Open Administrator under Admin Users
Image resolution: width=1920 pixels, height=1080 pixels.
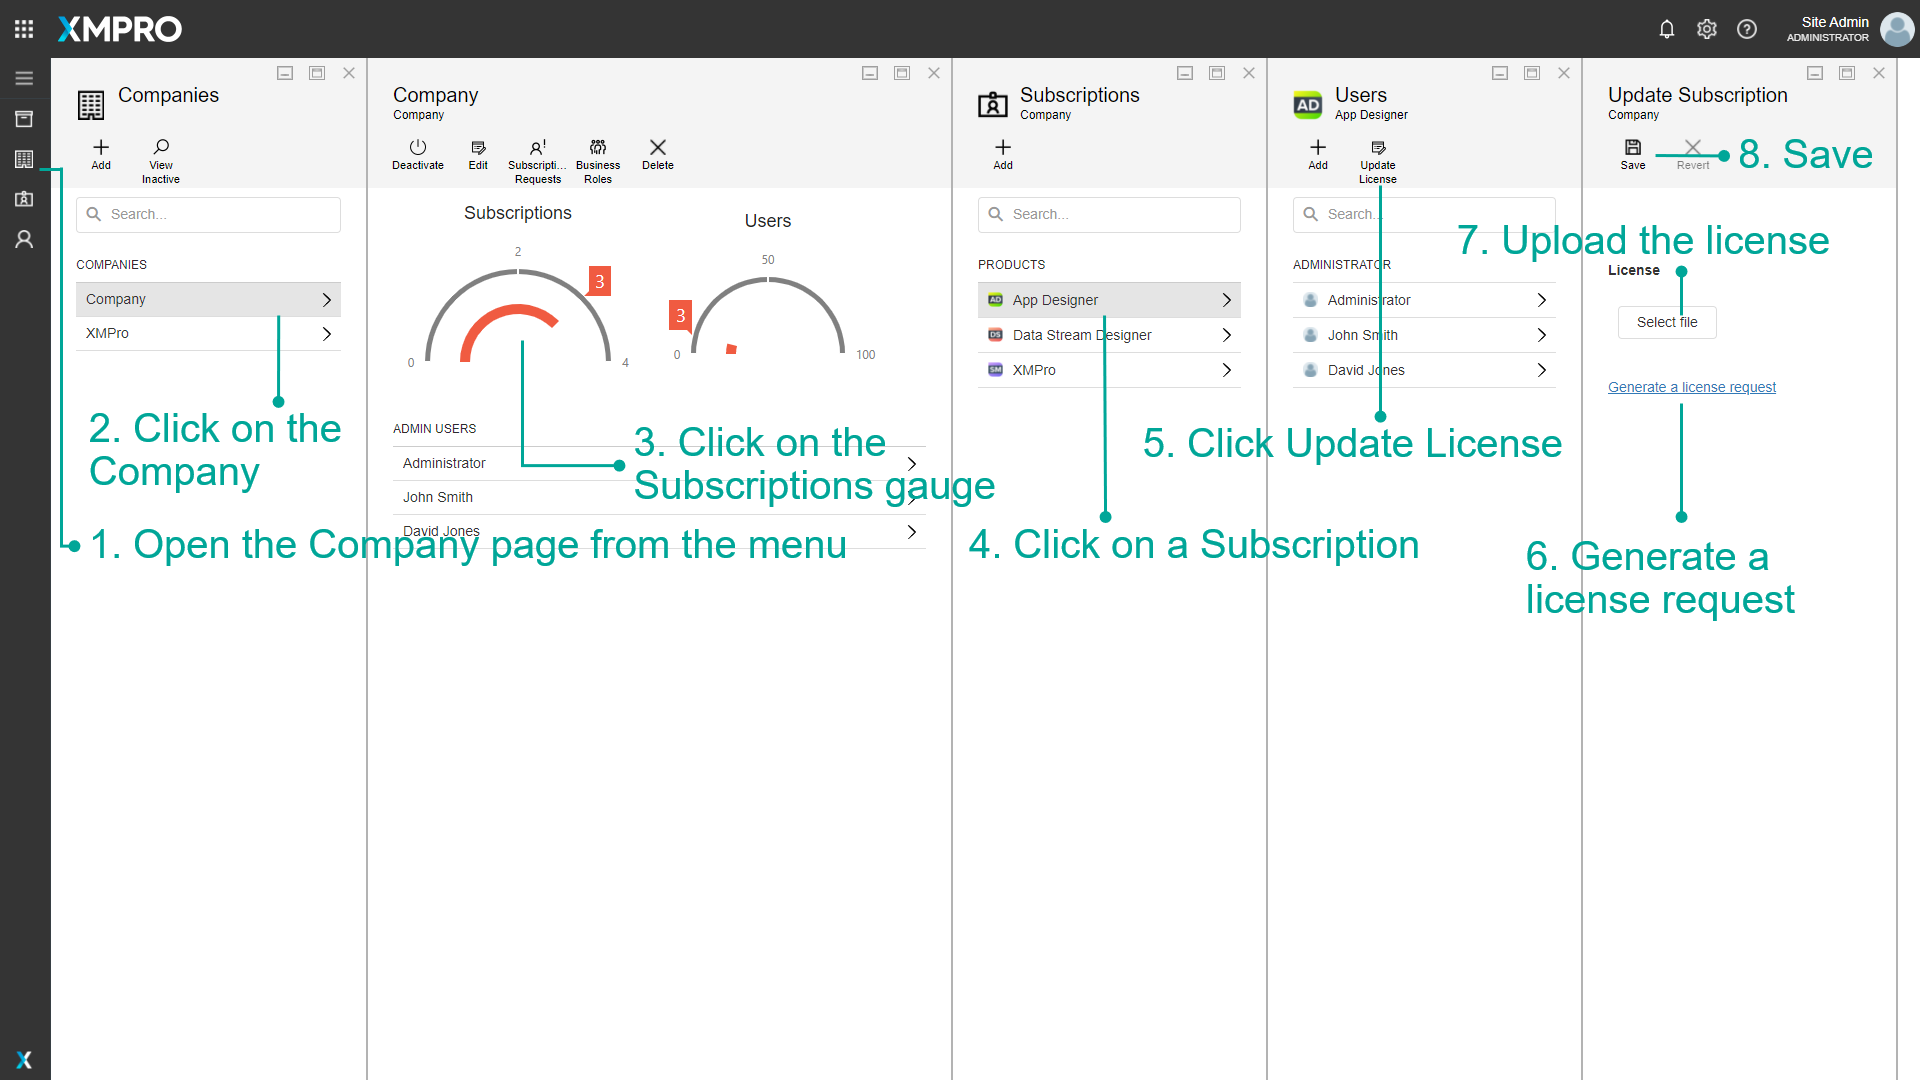[x=659, y=463]
